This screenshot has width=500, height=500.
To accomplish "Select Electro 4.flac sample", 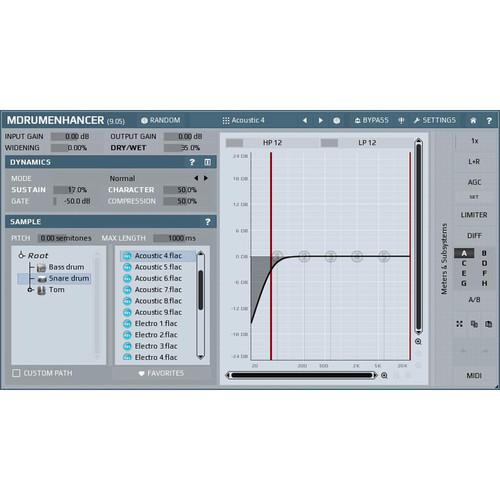I will click(158, 357).
